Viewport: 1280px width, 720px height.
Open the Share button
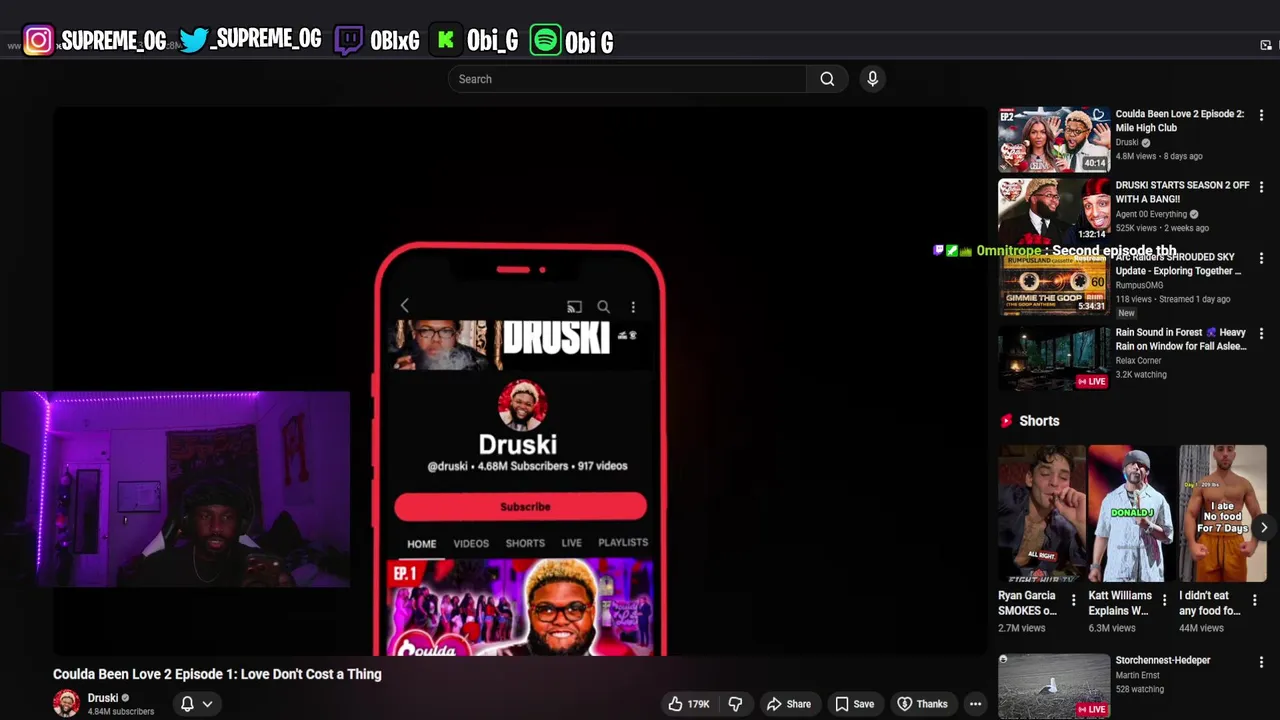pos(788,704)
